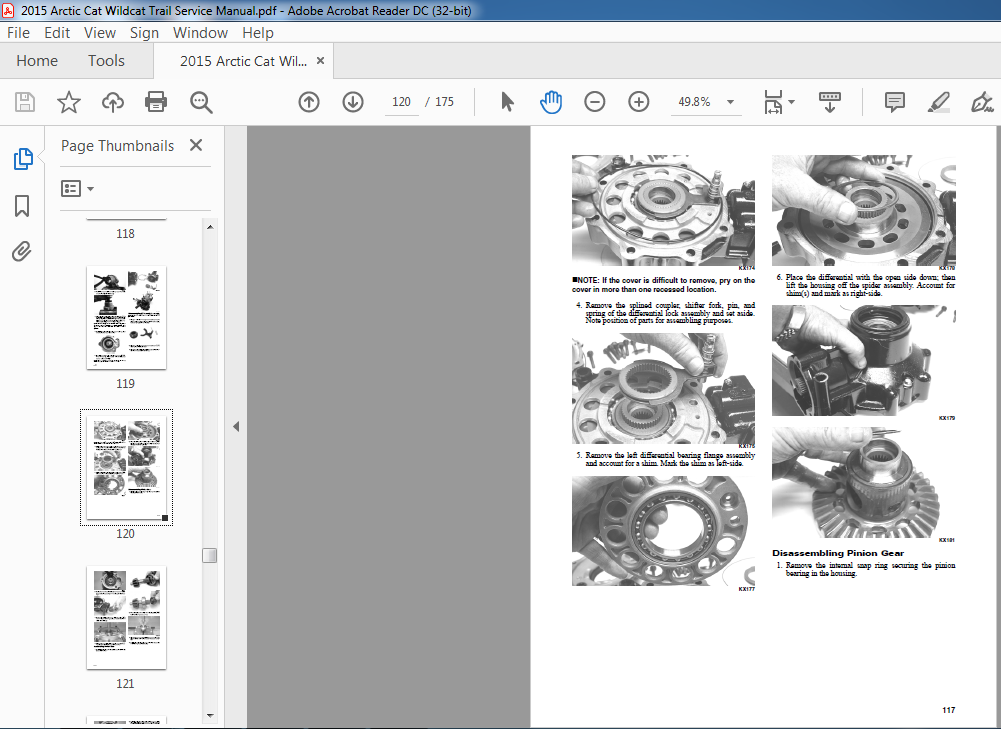The image size is (1001, 729).
Task: Click the upload to cloud icon
Action: (x=113, y=102)
